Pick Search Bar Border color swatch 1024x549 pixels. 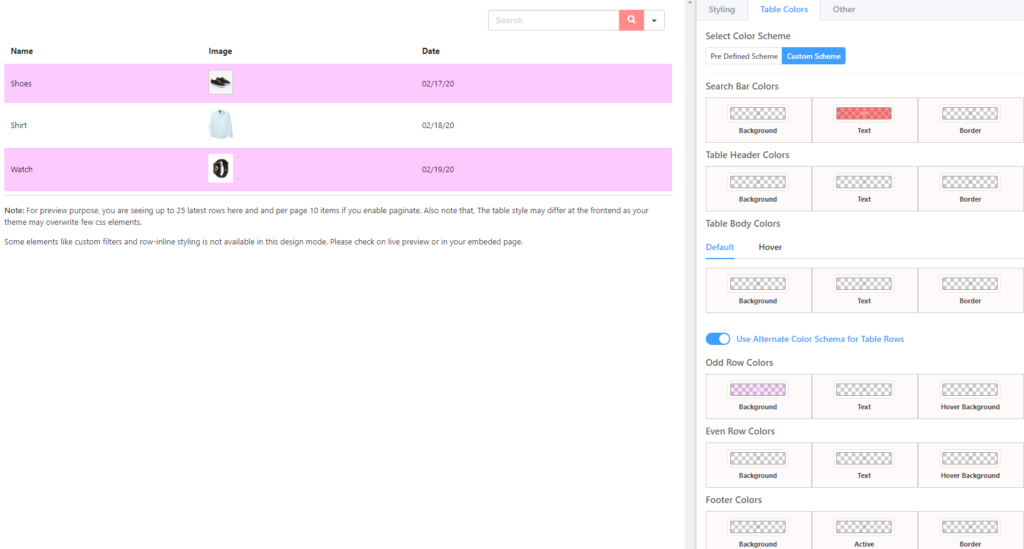pyautogui.click(x=970, y=114)
